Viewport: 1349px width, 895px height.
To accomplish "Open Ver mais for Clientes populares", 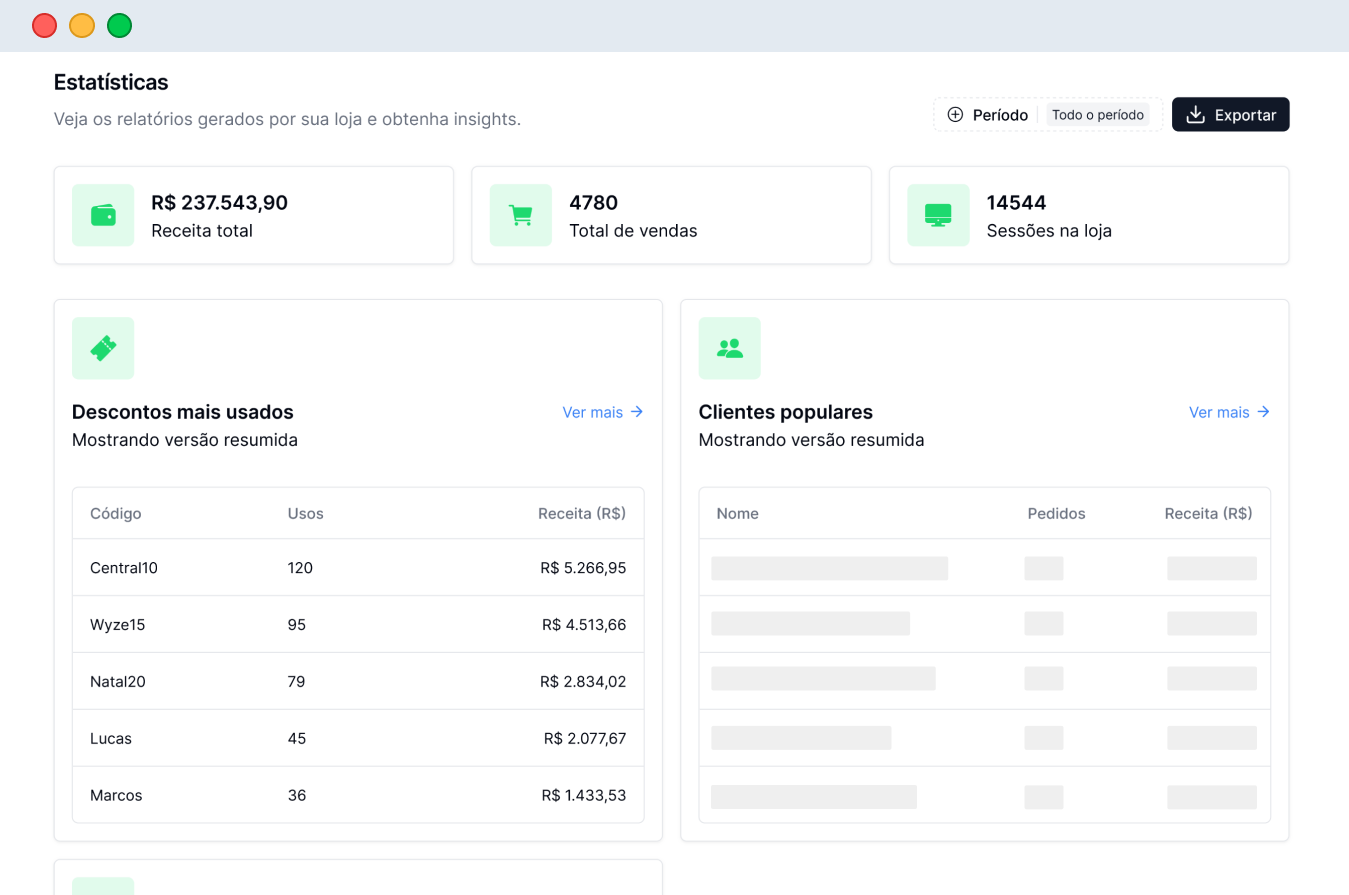I will tap(1230, 412).
